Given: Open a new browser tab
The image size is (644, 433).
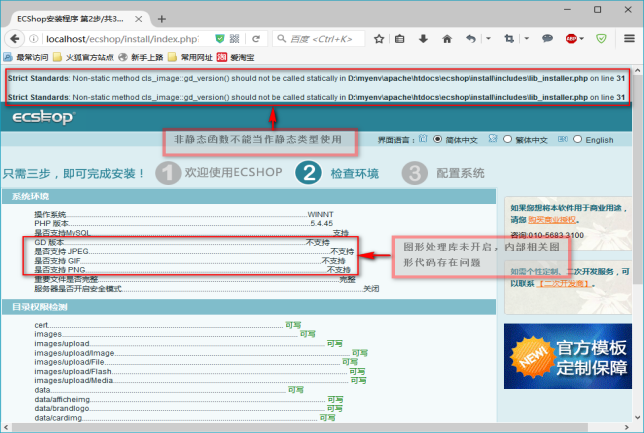Looking at the screenshot, I should pyautogui.click(x=162, y=19).
